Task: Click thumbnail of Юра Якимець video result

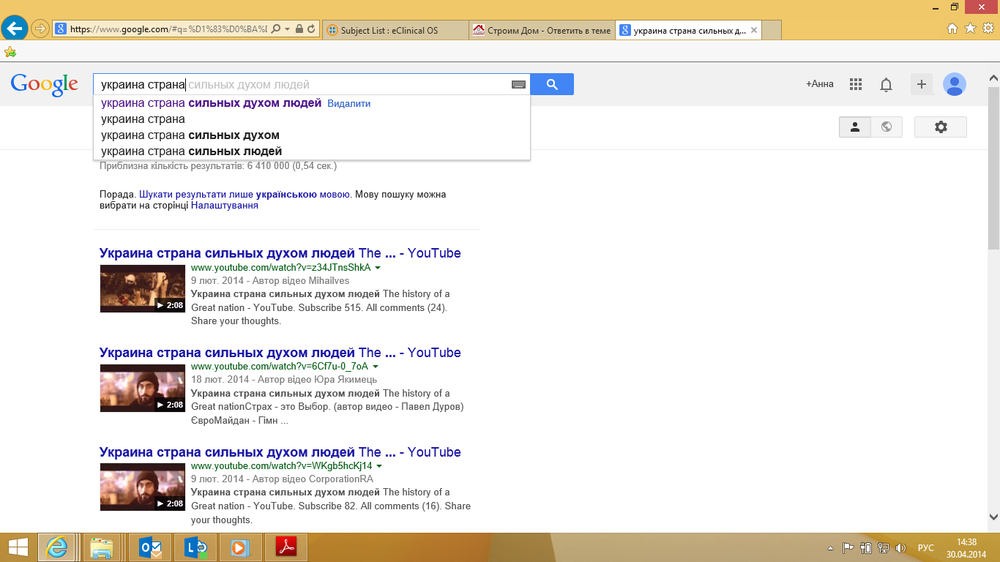Action: [142, 388]
